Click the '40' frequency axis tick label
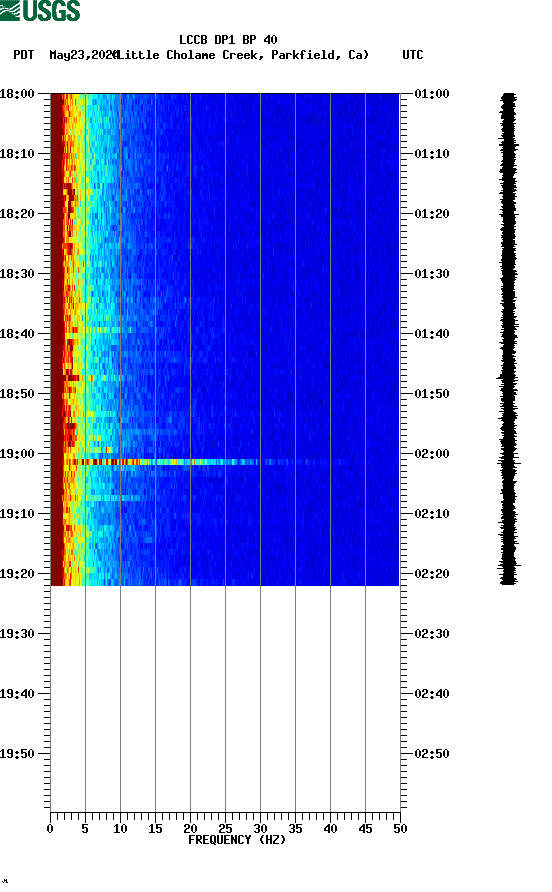 tap(330, 829)
